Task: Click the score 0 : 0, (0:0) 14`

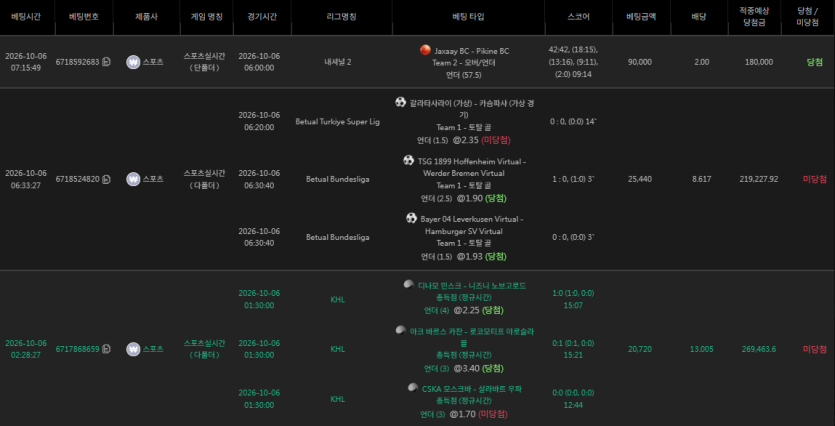Action: (573, 122)
